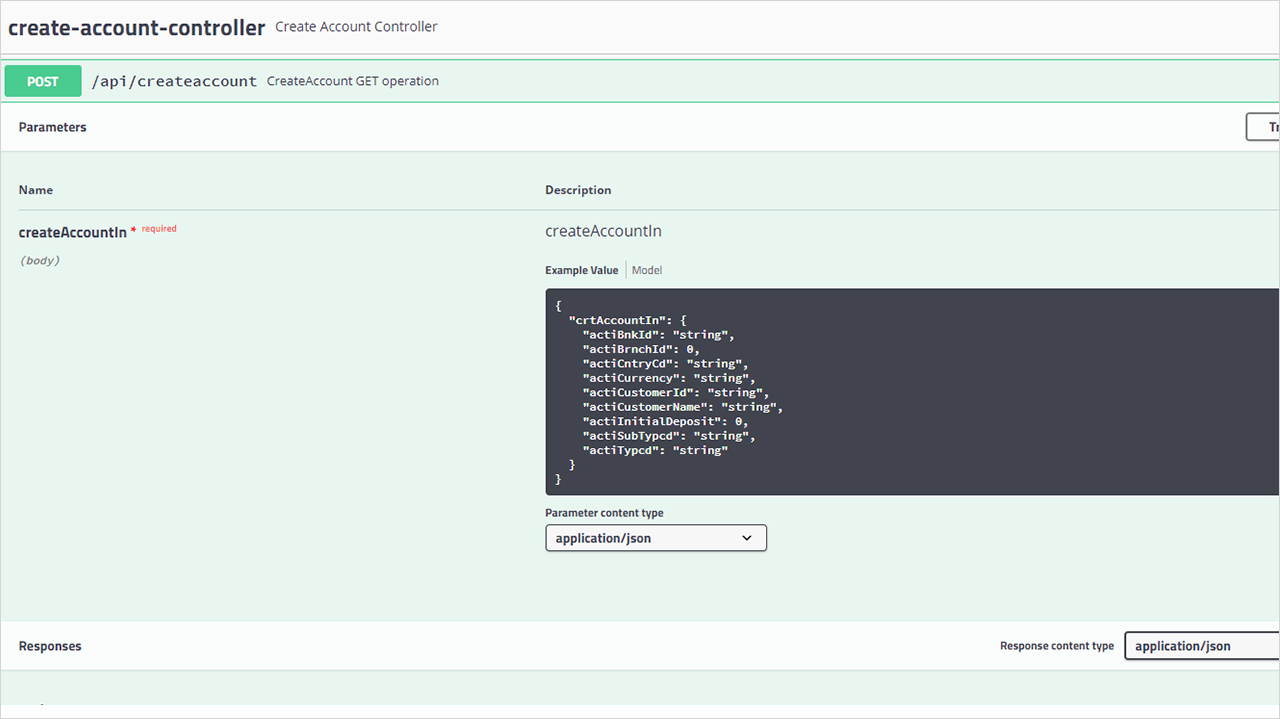
Task: Click the "crtAccountIn" line in the JSON
Action: tap(628, 320)
